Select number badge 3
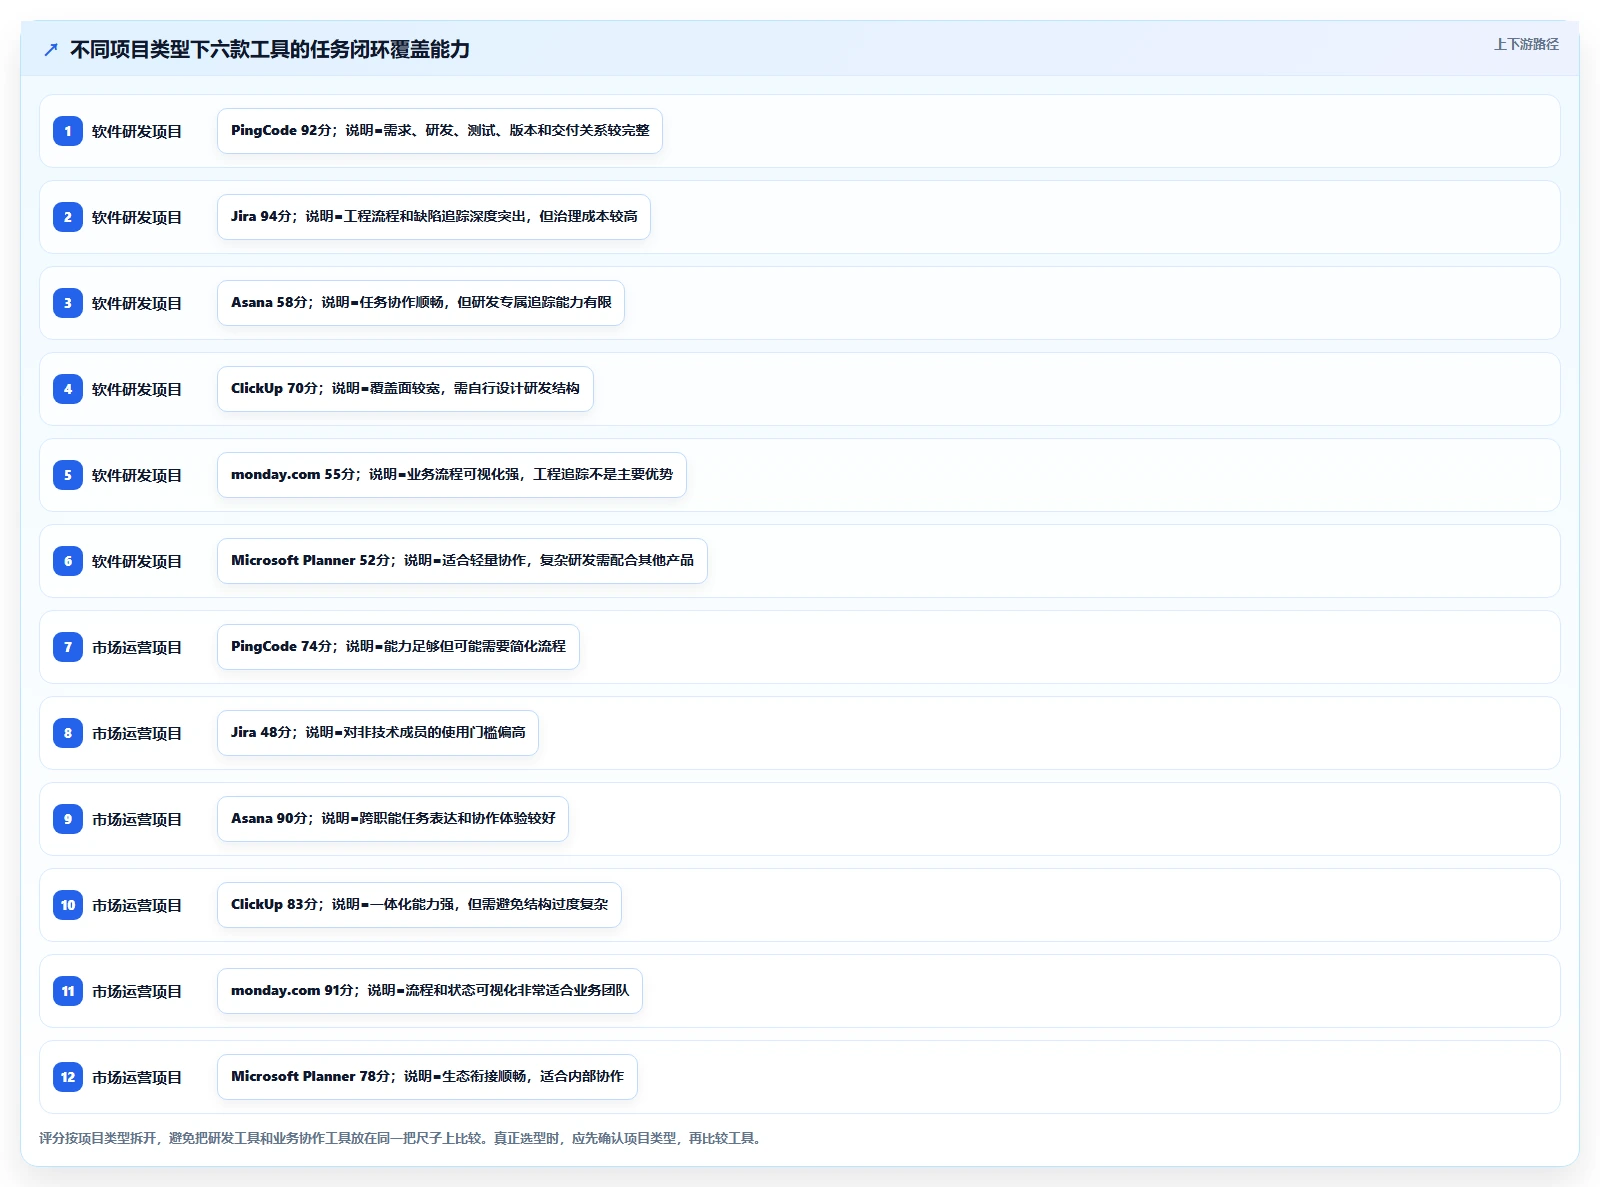 [x=68, y=303]
